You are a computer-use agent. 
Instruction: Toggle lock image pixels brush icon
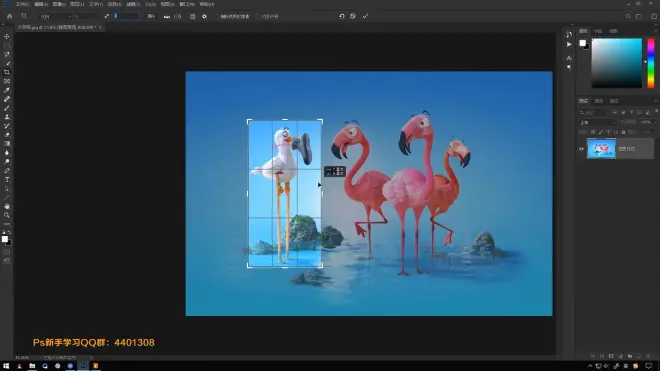pos(601,132)
